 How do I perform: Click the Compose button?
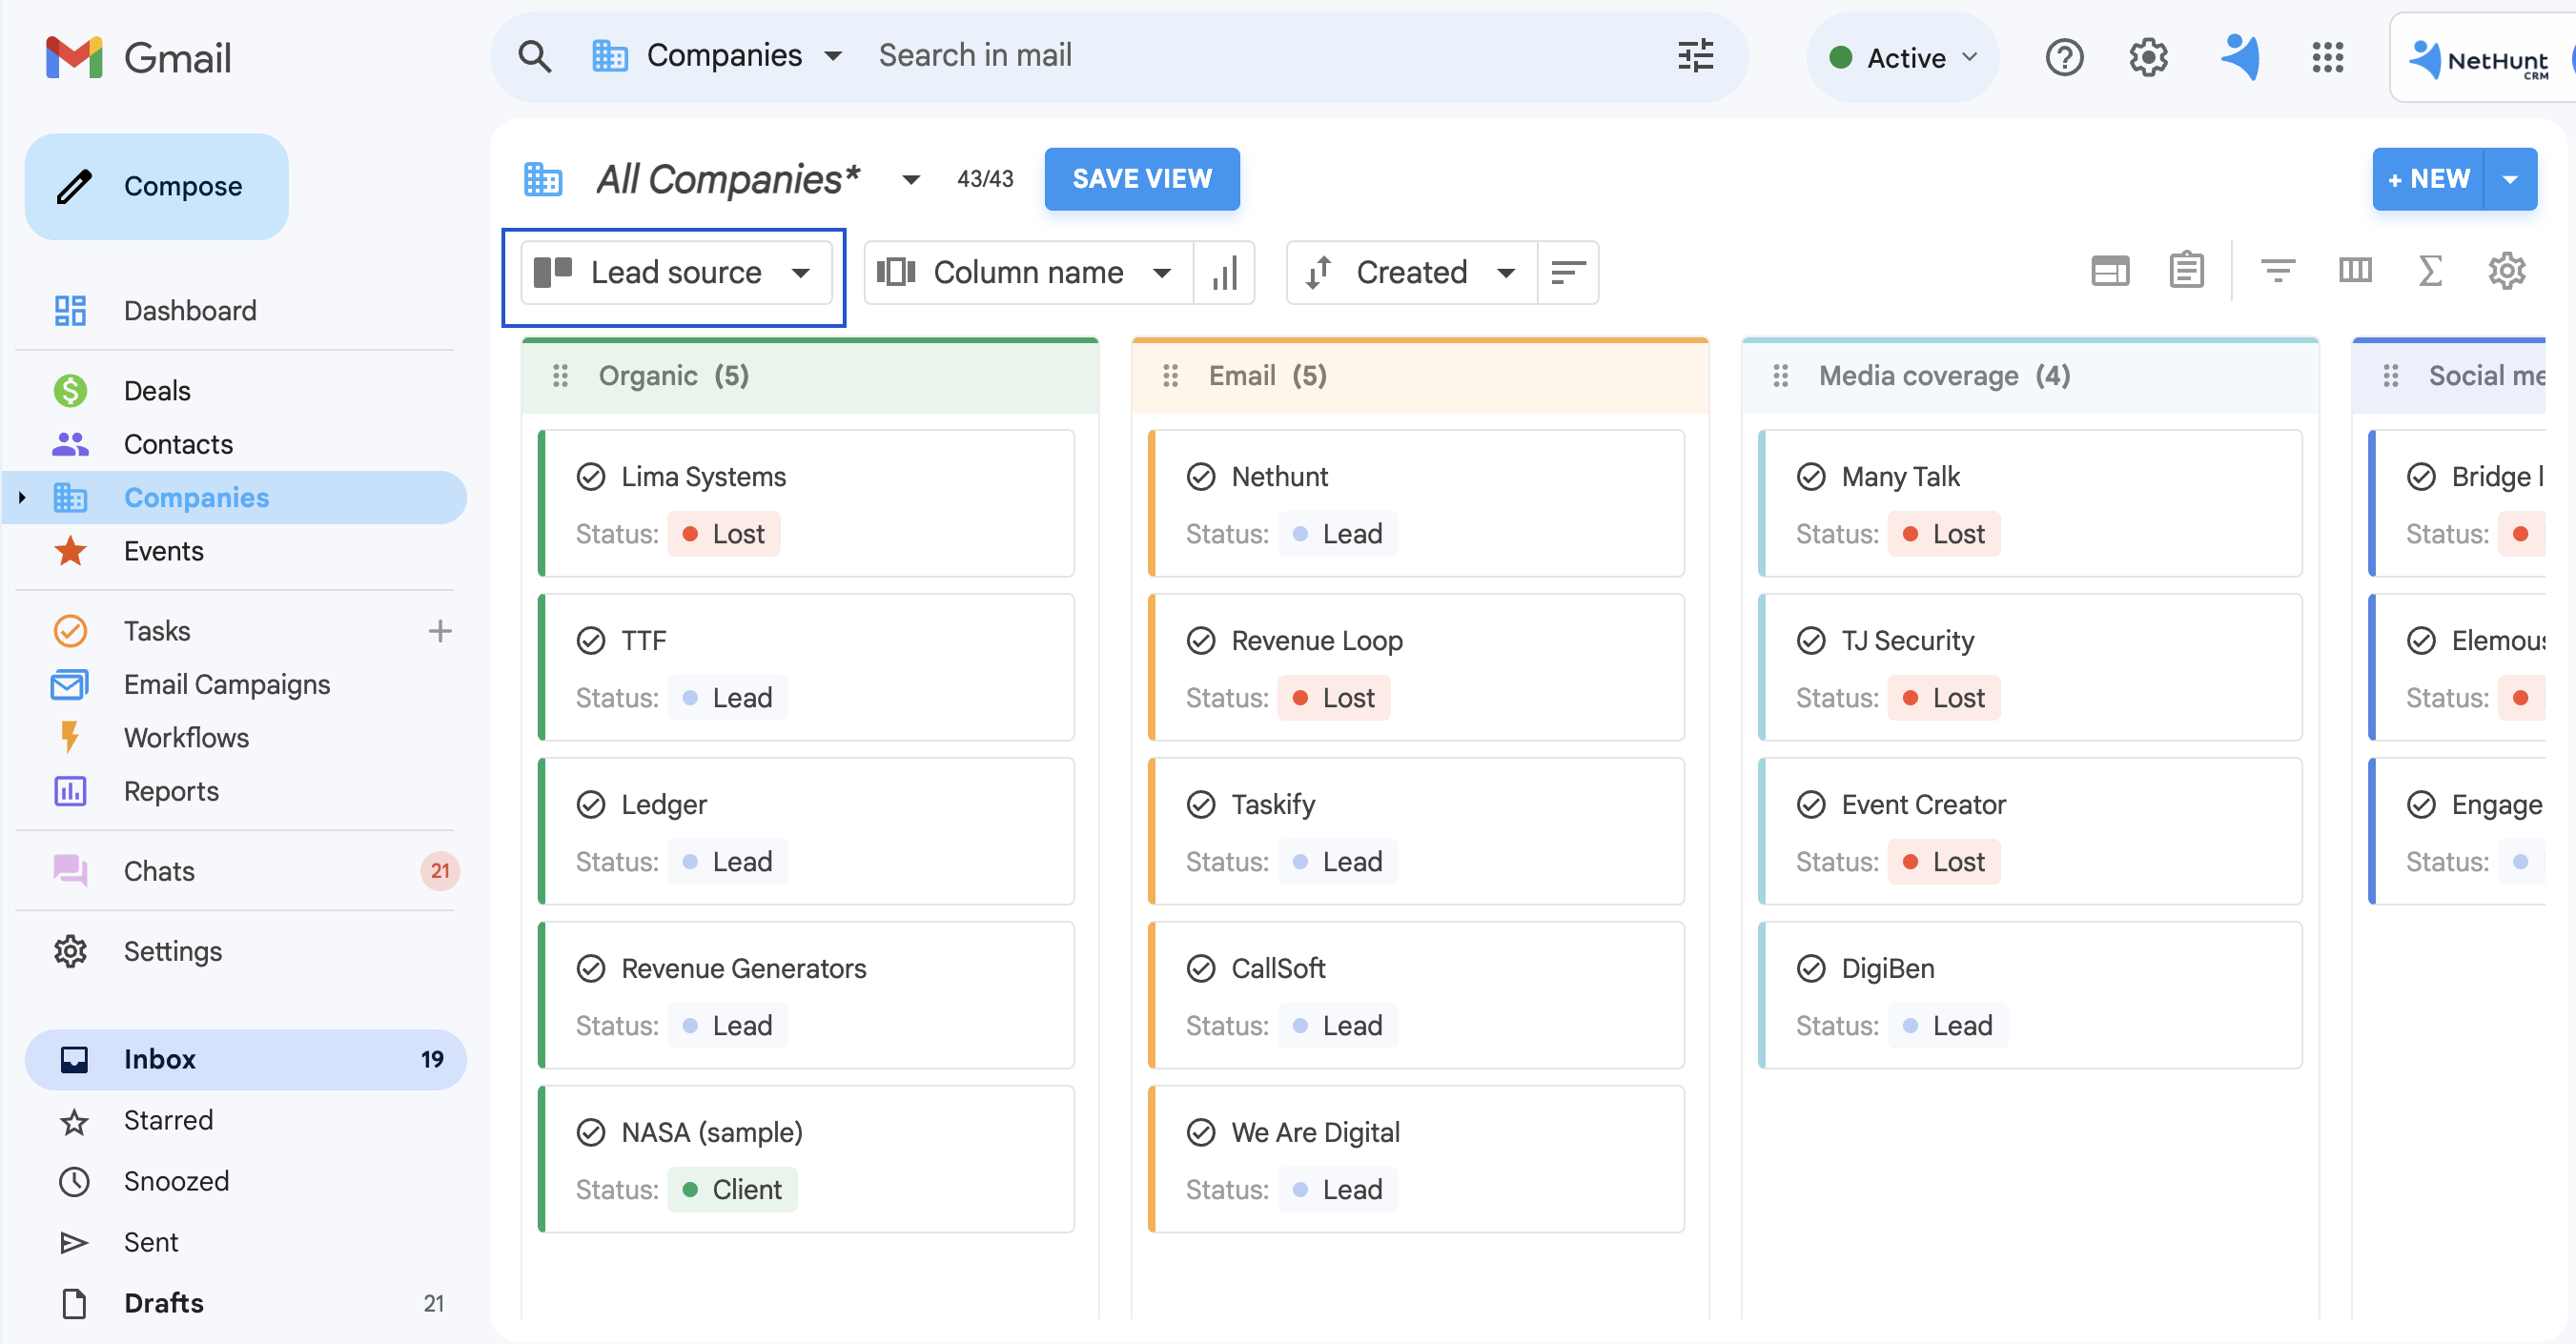[157, 187]
